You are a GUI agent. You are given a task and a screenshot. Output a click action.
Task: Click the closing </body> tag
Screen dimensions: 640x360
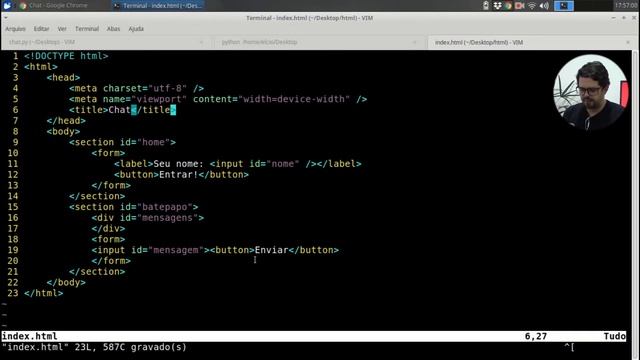pos(66,282)
